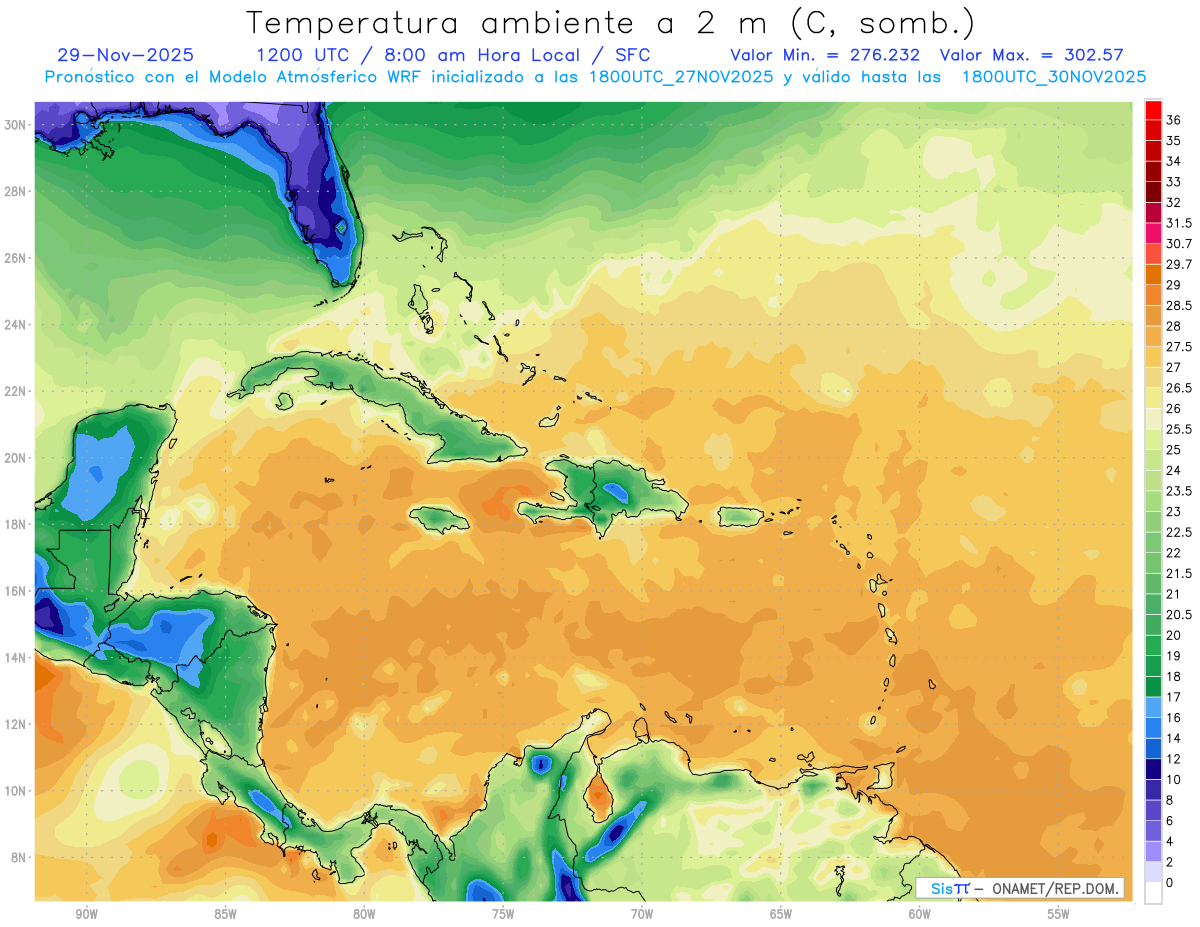
Task: Click legend label "19"
Action: [1174, 655]
